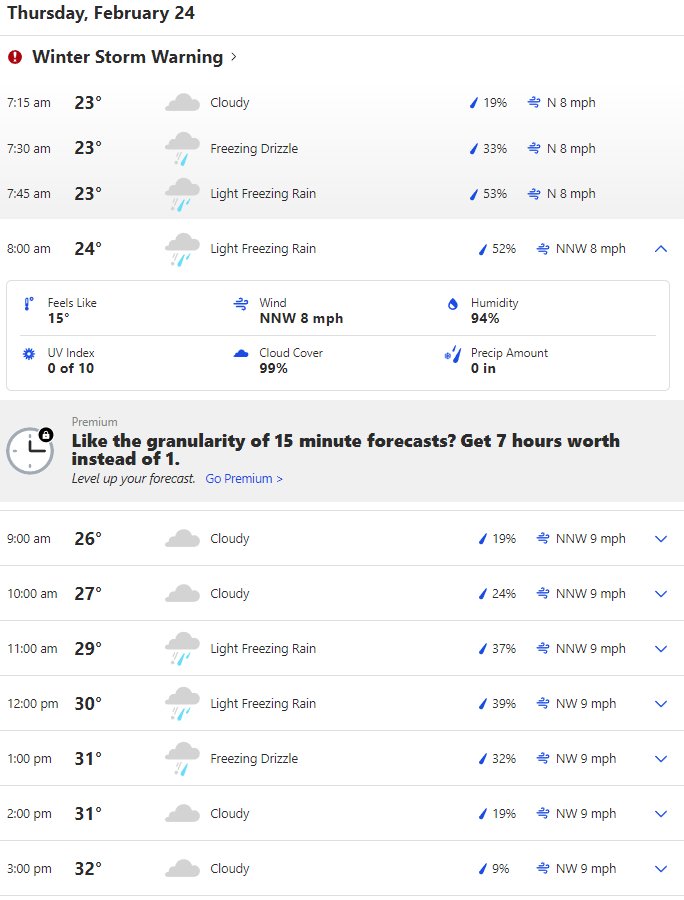This screenshot has width=684, height=900.
Task: Click the UV Index sun icon
Action: point(28,354)
